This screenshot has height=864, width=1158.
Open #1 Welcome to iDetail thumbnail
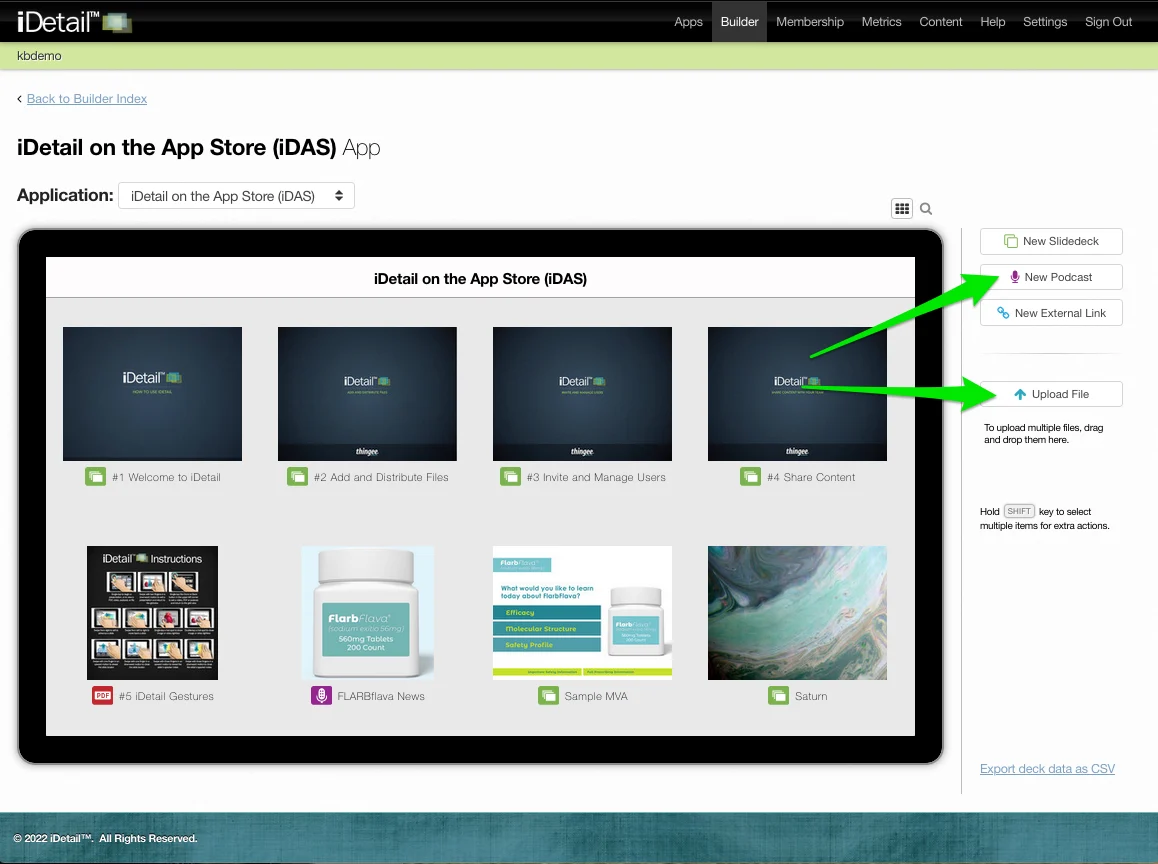click(152, 394)
